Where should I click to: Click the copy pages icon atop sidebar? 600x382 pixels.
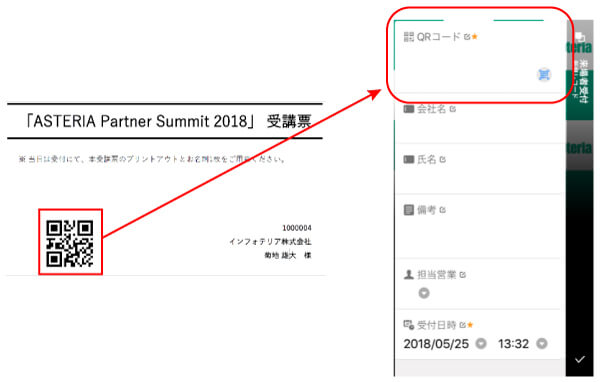pyautogui.click(x=580, y=36)
